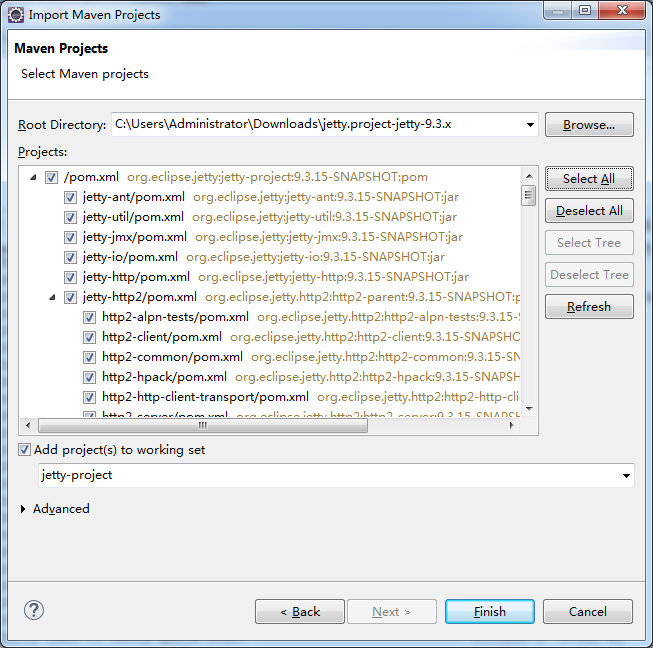Select the http2-client/pom.xml row text
Screen dimensions: 653x648
162,336
